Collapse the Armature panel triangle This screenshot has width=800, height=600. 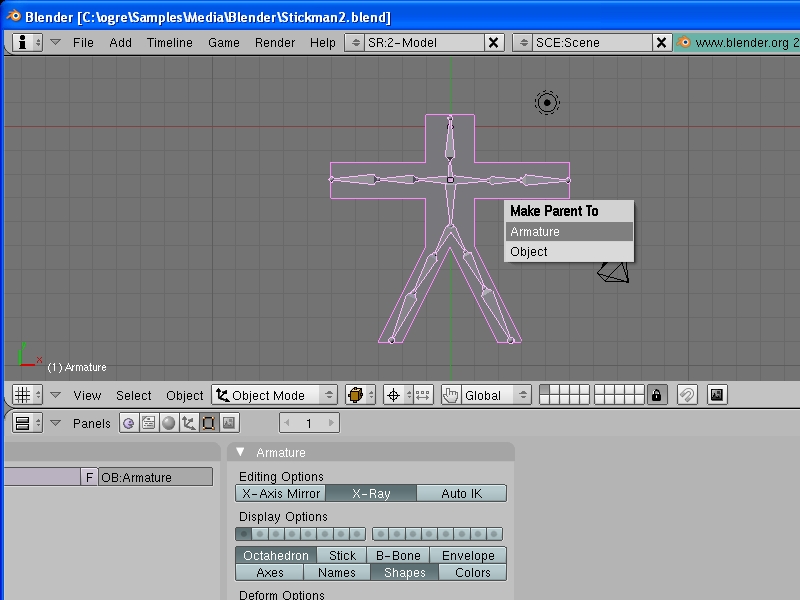(x=241, y=452)
